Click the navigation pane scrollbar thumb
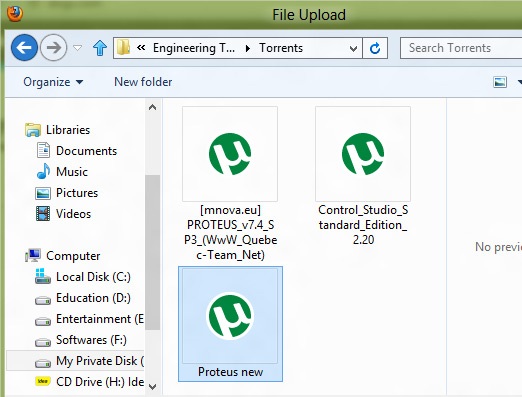522x397 pixels. 153,252
